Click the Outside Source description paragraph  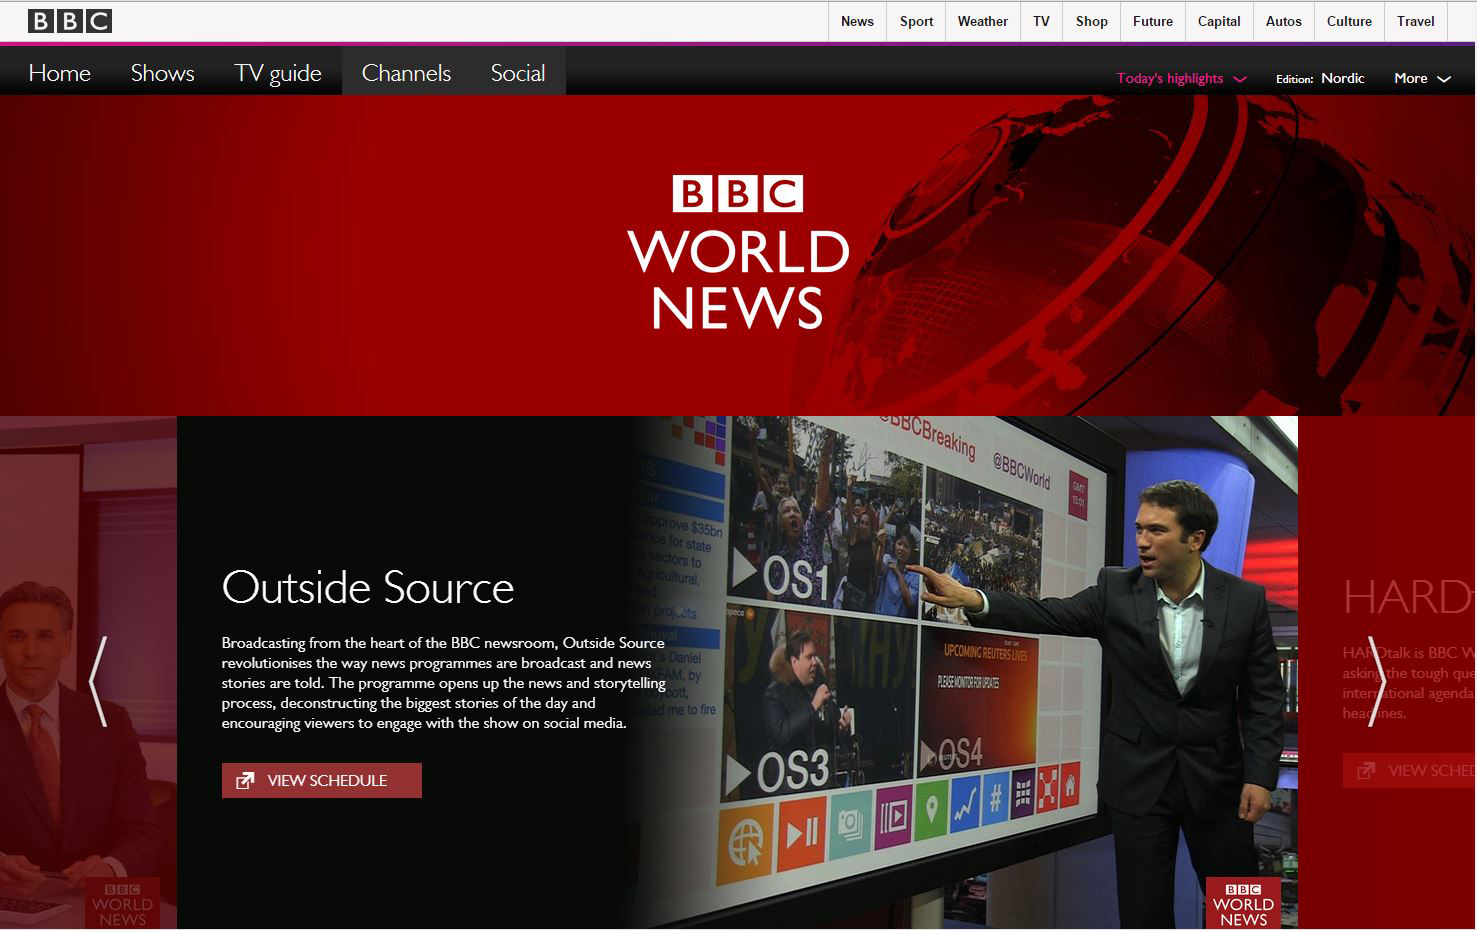pos(444,683)
